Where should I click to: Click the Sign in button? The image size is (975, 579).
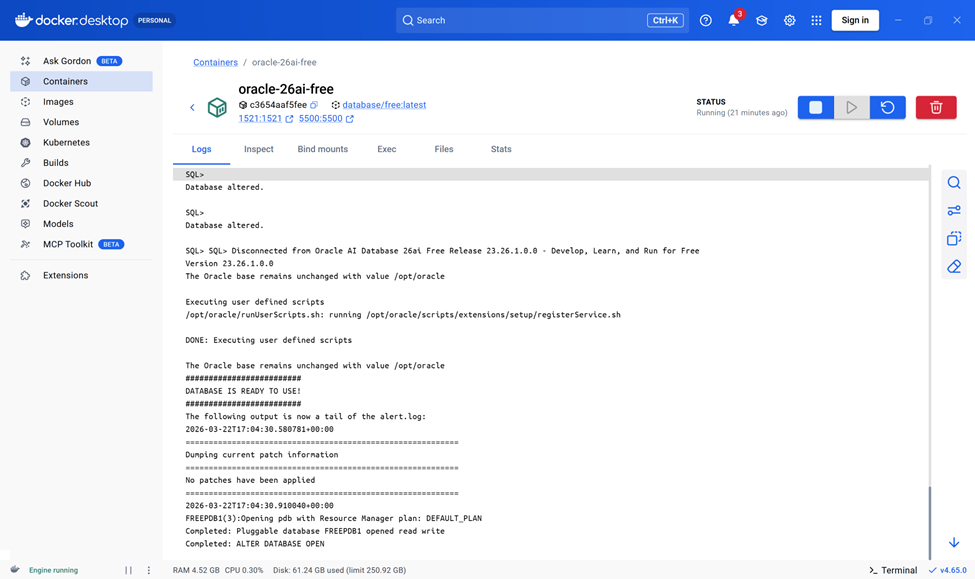tap(855, 20)
